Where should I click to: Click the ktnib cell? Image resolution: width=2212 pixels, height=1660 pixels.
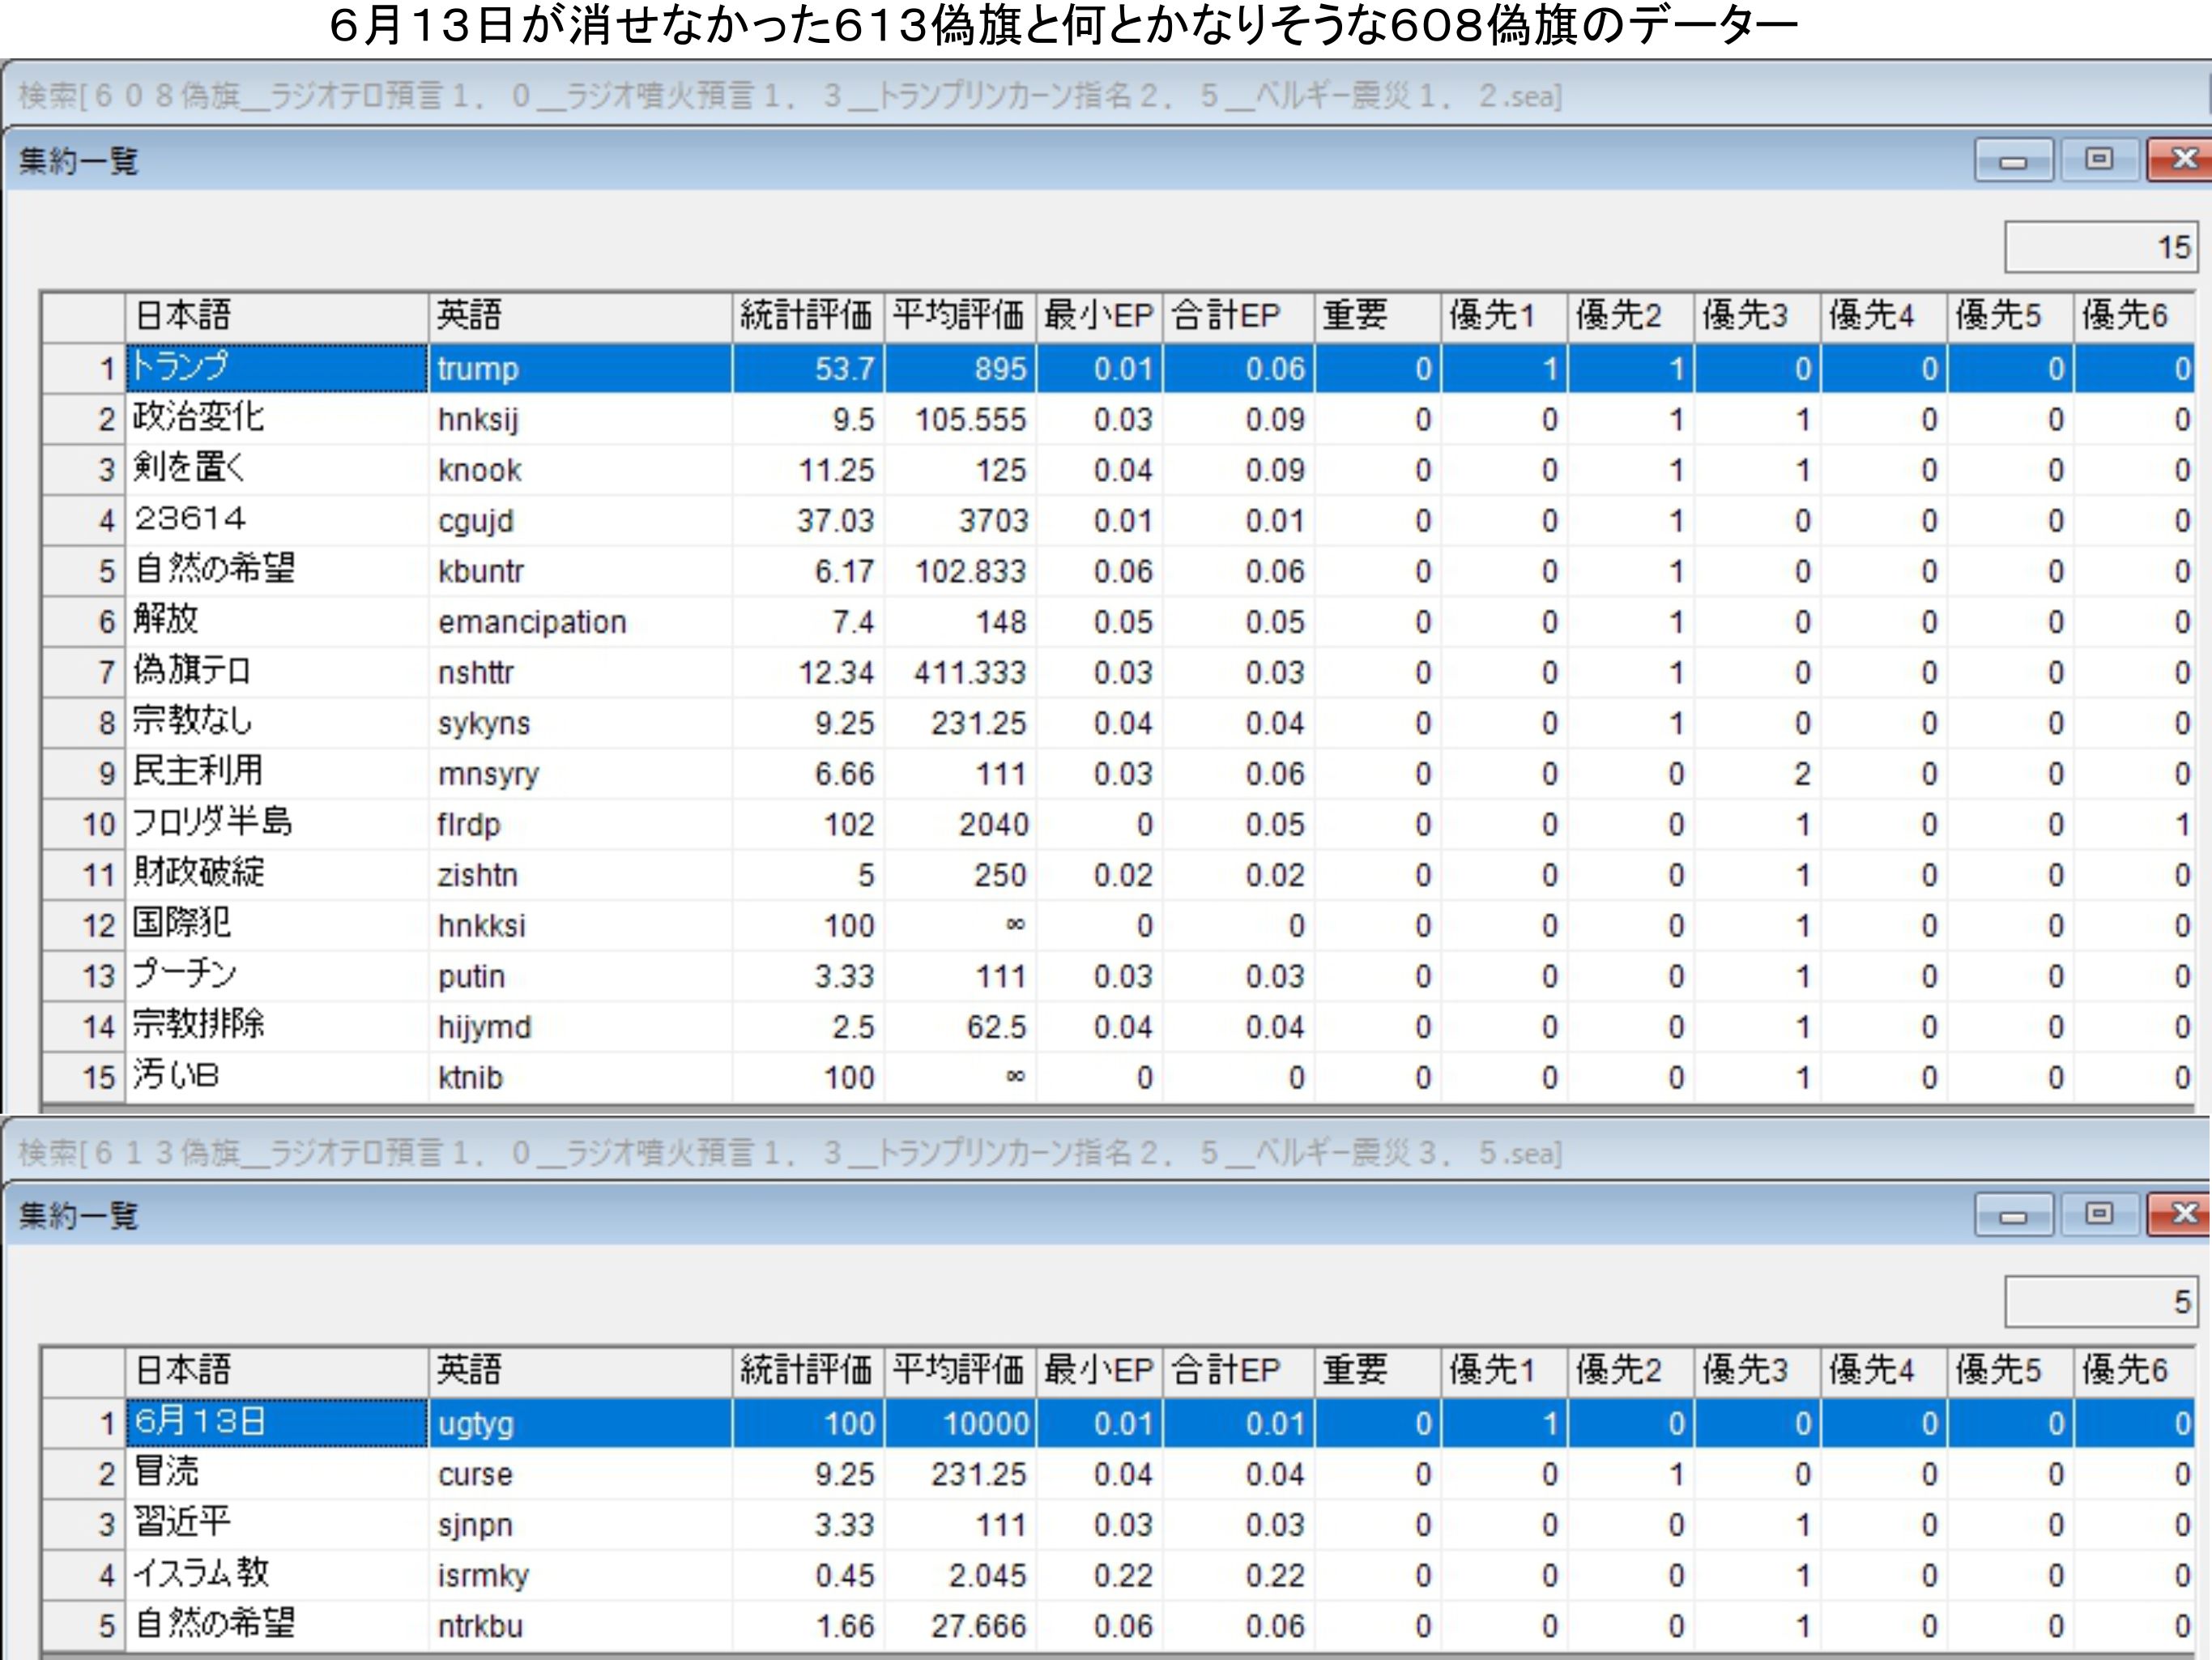click(x=580, y=1077)
